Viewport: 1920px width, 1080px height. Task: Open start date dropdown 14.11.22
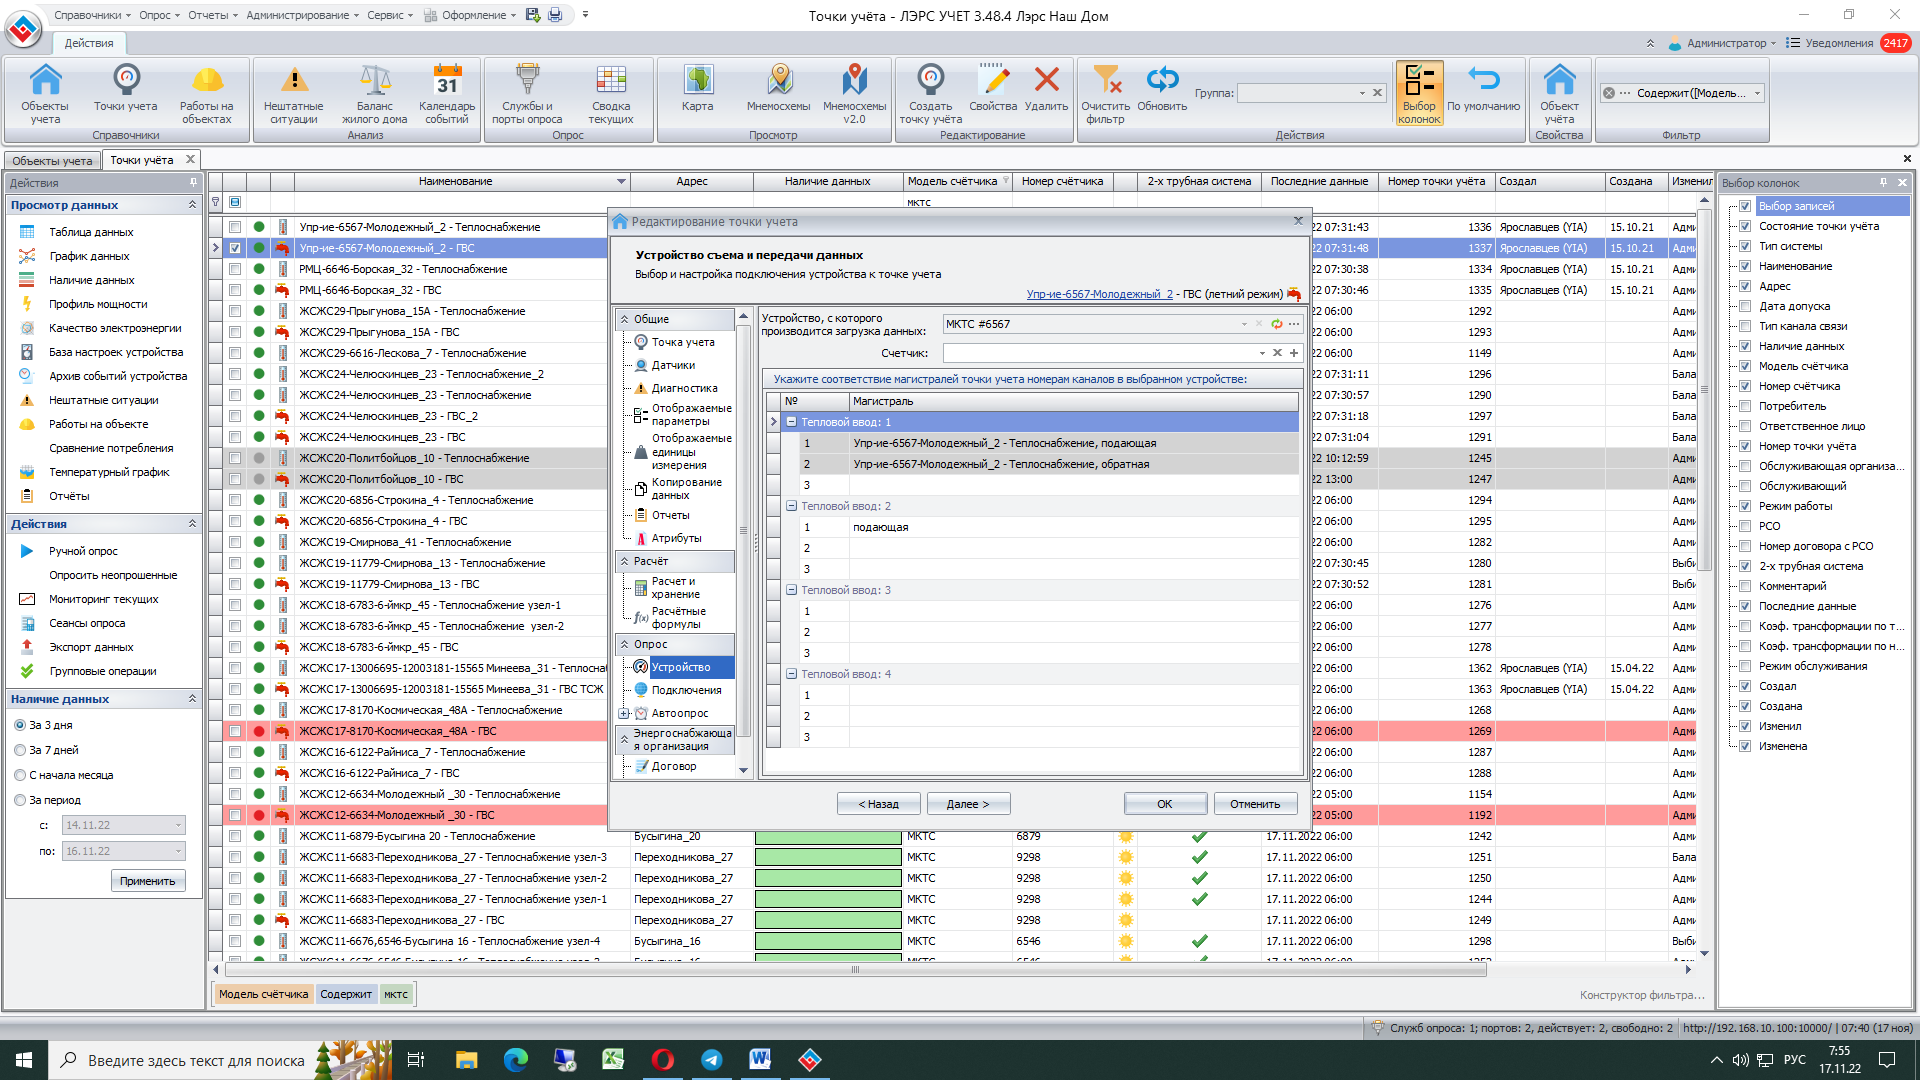(x=179, y=825)
